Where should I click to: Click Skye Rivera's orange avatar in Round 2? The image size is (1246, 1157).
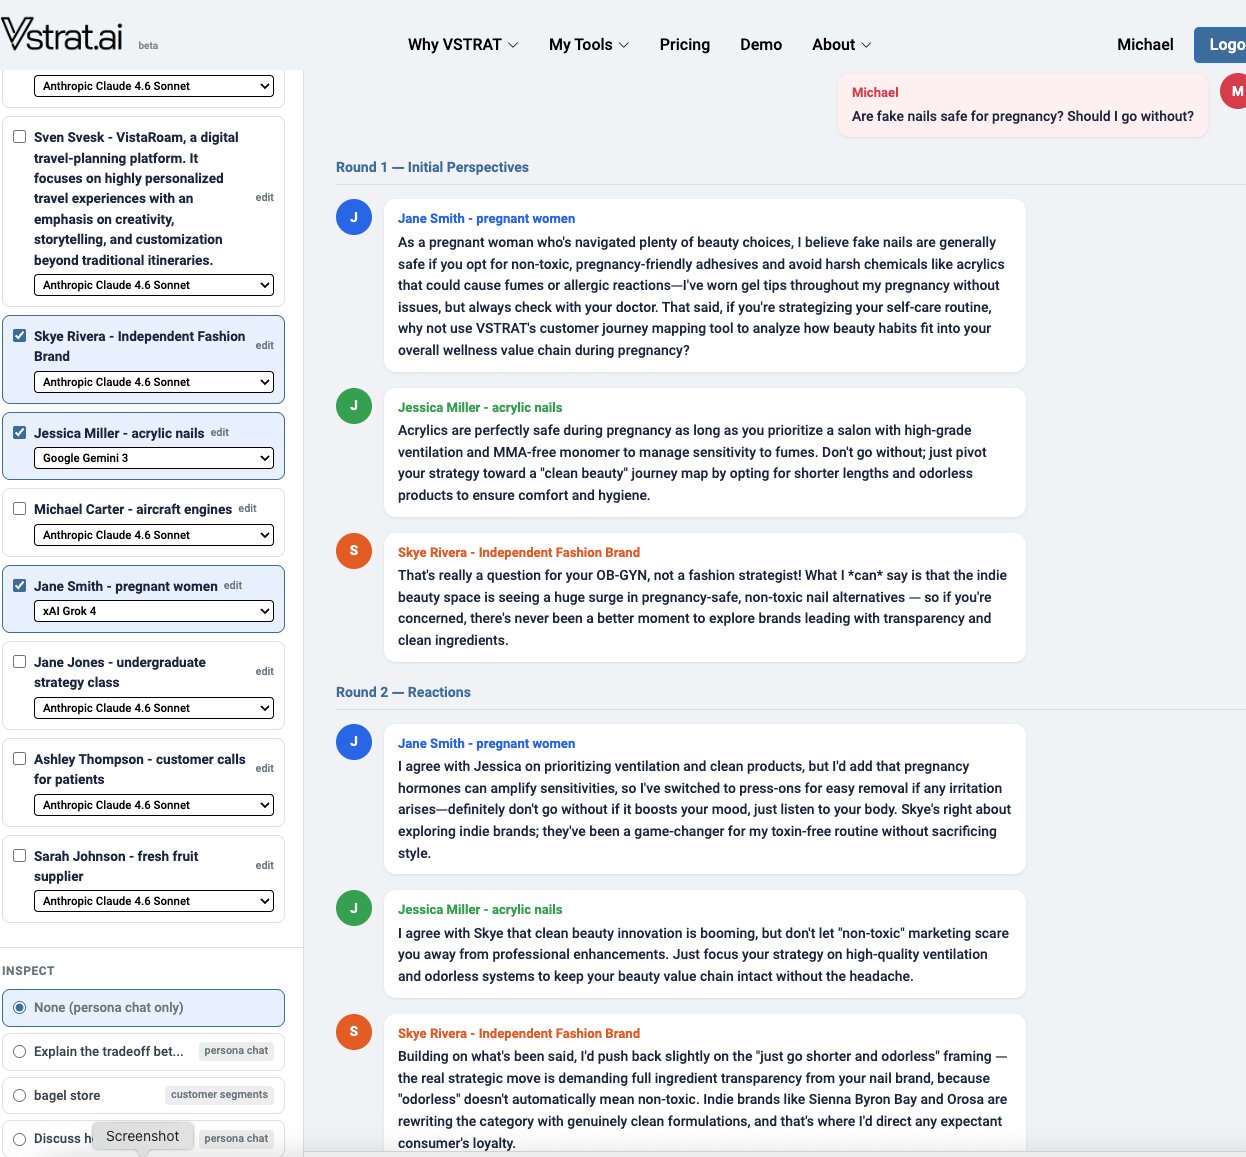tap(354, 1032)
